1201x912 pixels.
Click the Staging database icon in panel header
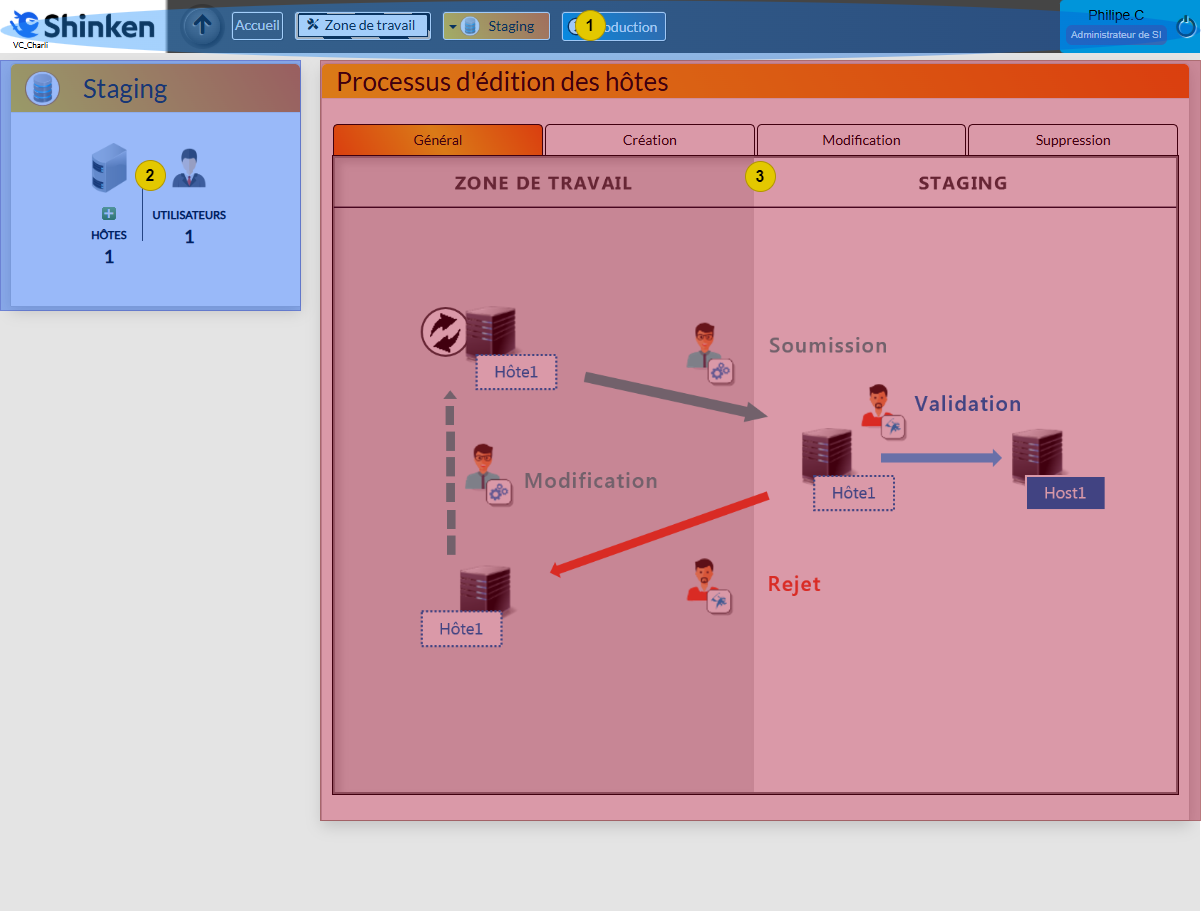click(x=42, y=88)
